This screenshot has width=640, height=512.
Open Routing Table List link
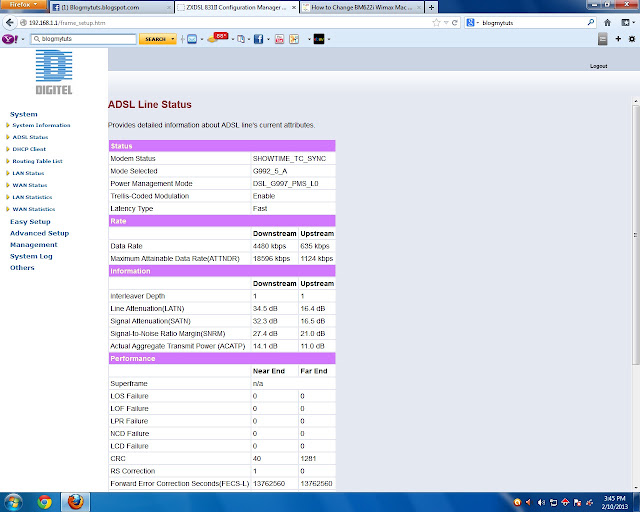coord(37,161)
